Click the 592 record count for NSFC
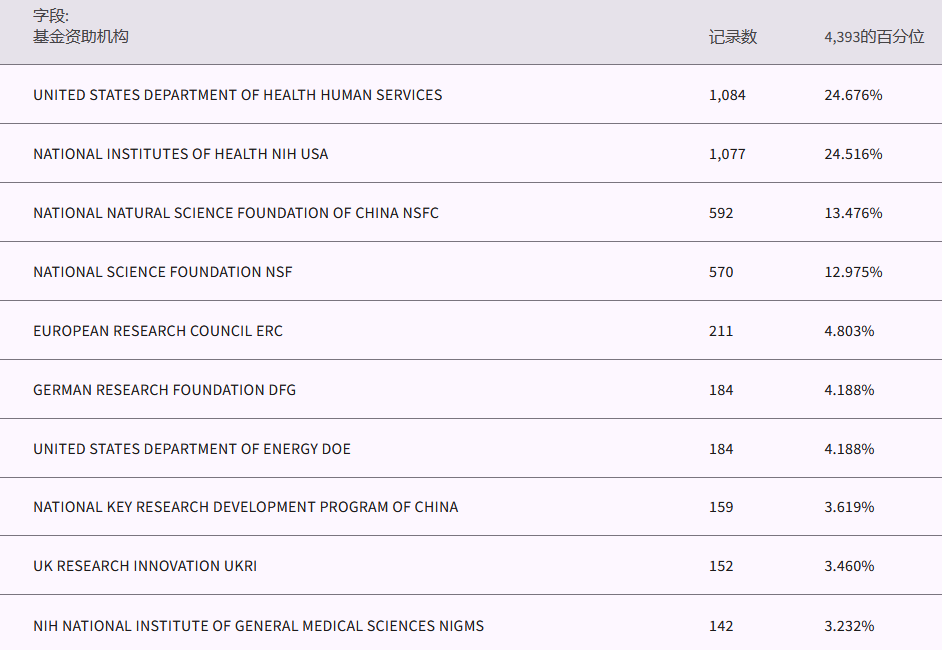 coord(721,213)
